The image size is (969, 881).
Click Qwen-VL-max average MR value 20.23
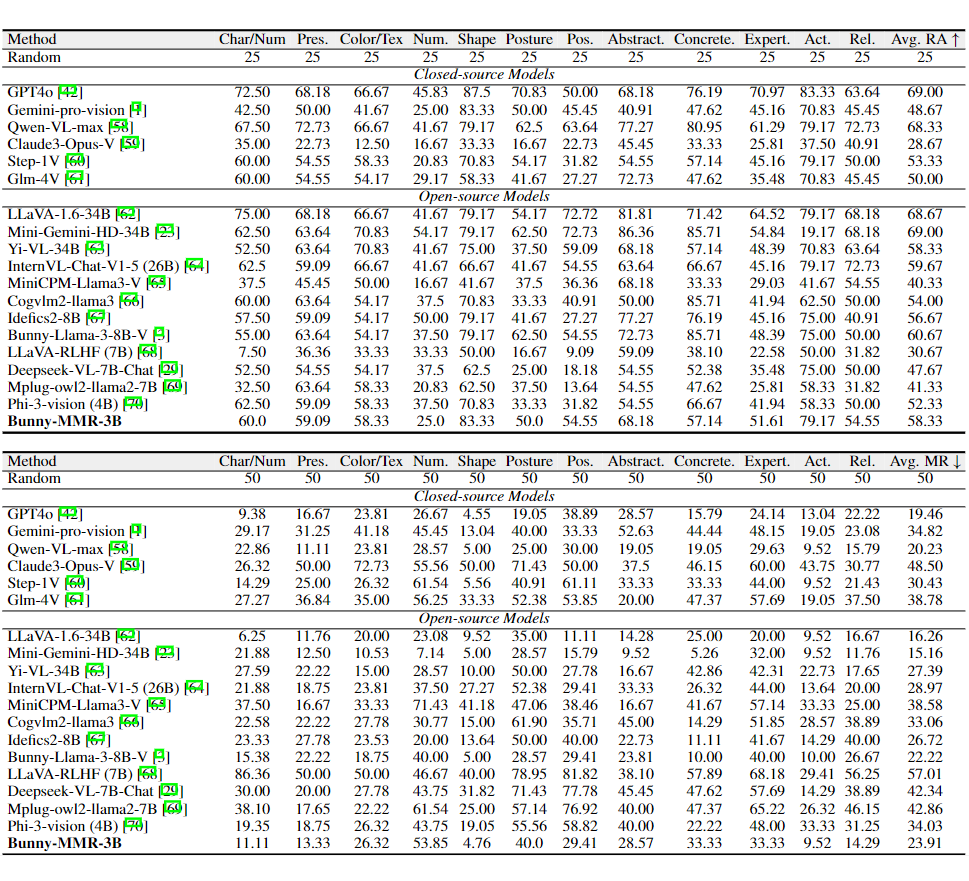click(925, 549)
